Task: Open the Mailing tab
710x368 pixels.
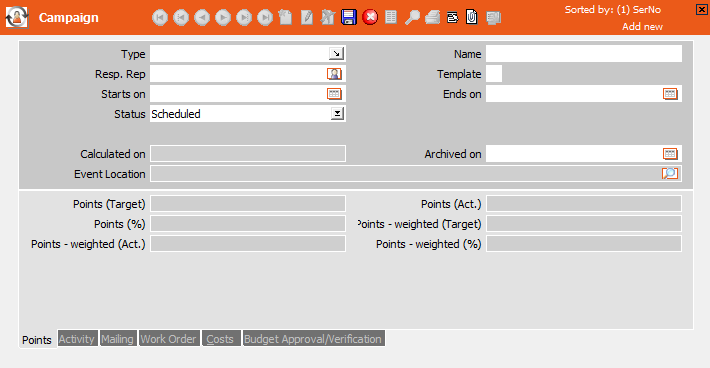Action: 117,339
